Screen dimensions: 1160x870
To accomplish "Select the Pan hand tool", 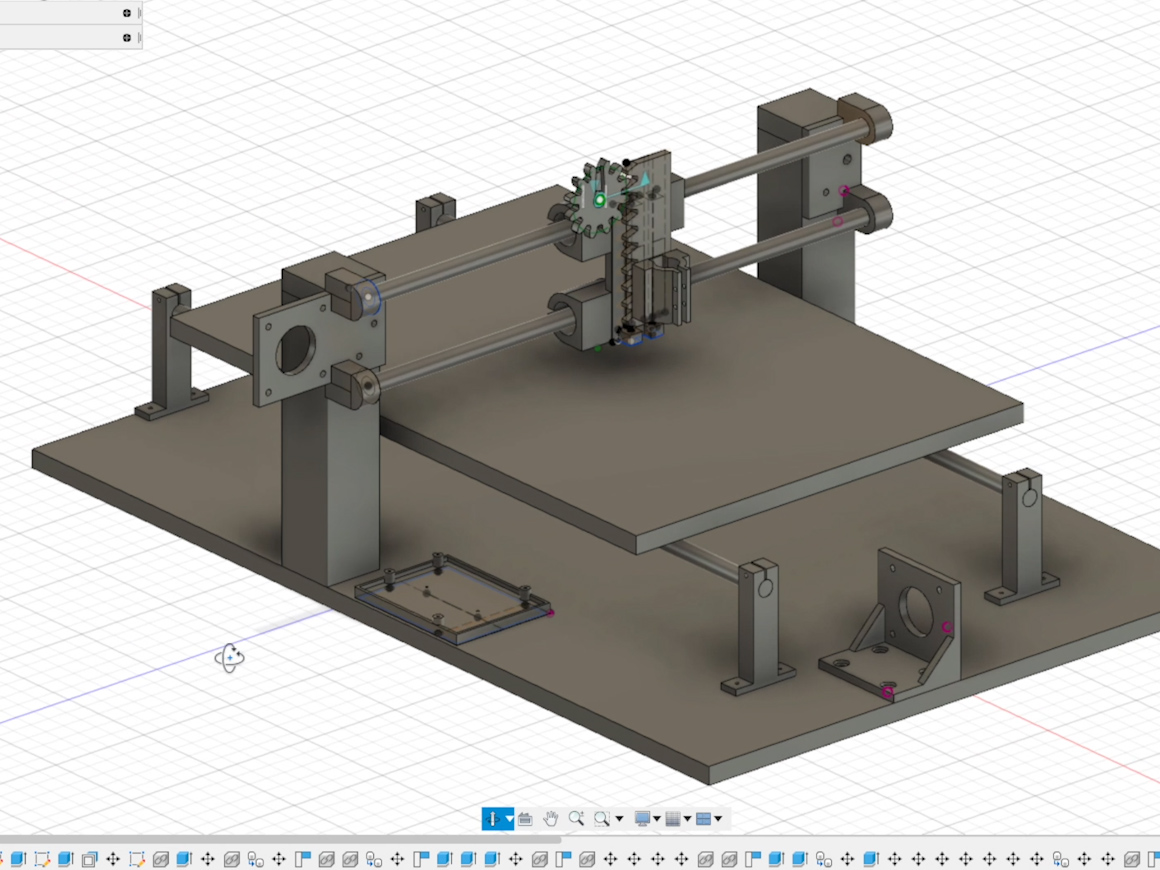I will [551, 819].
